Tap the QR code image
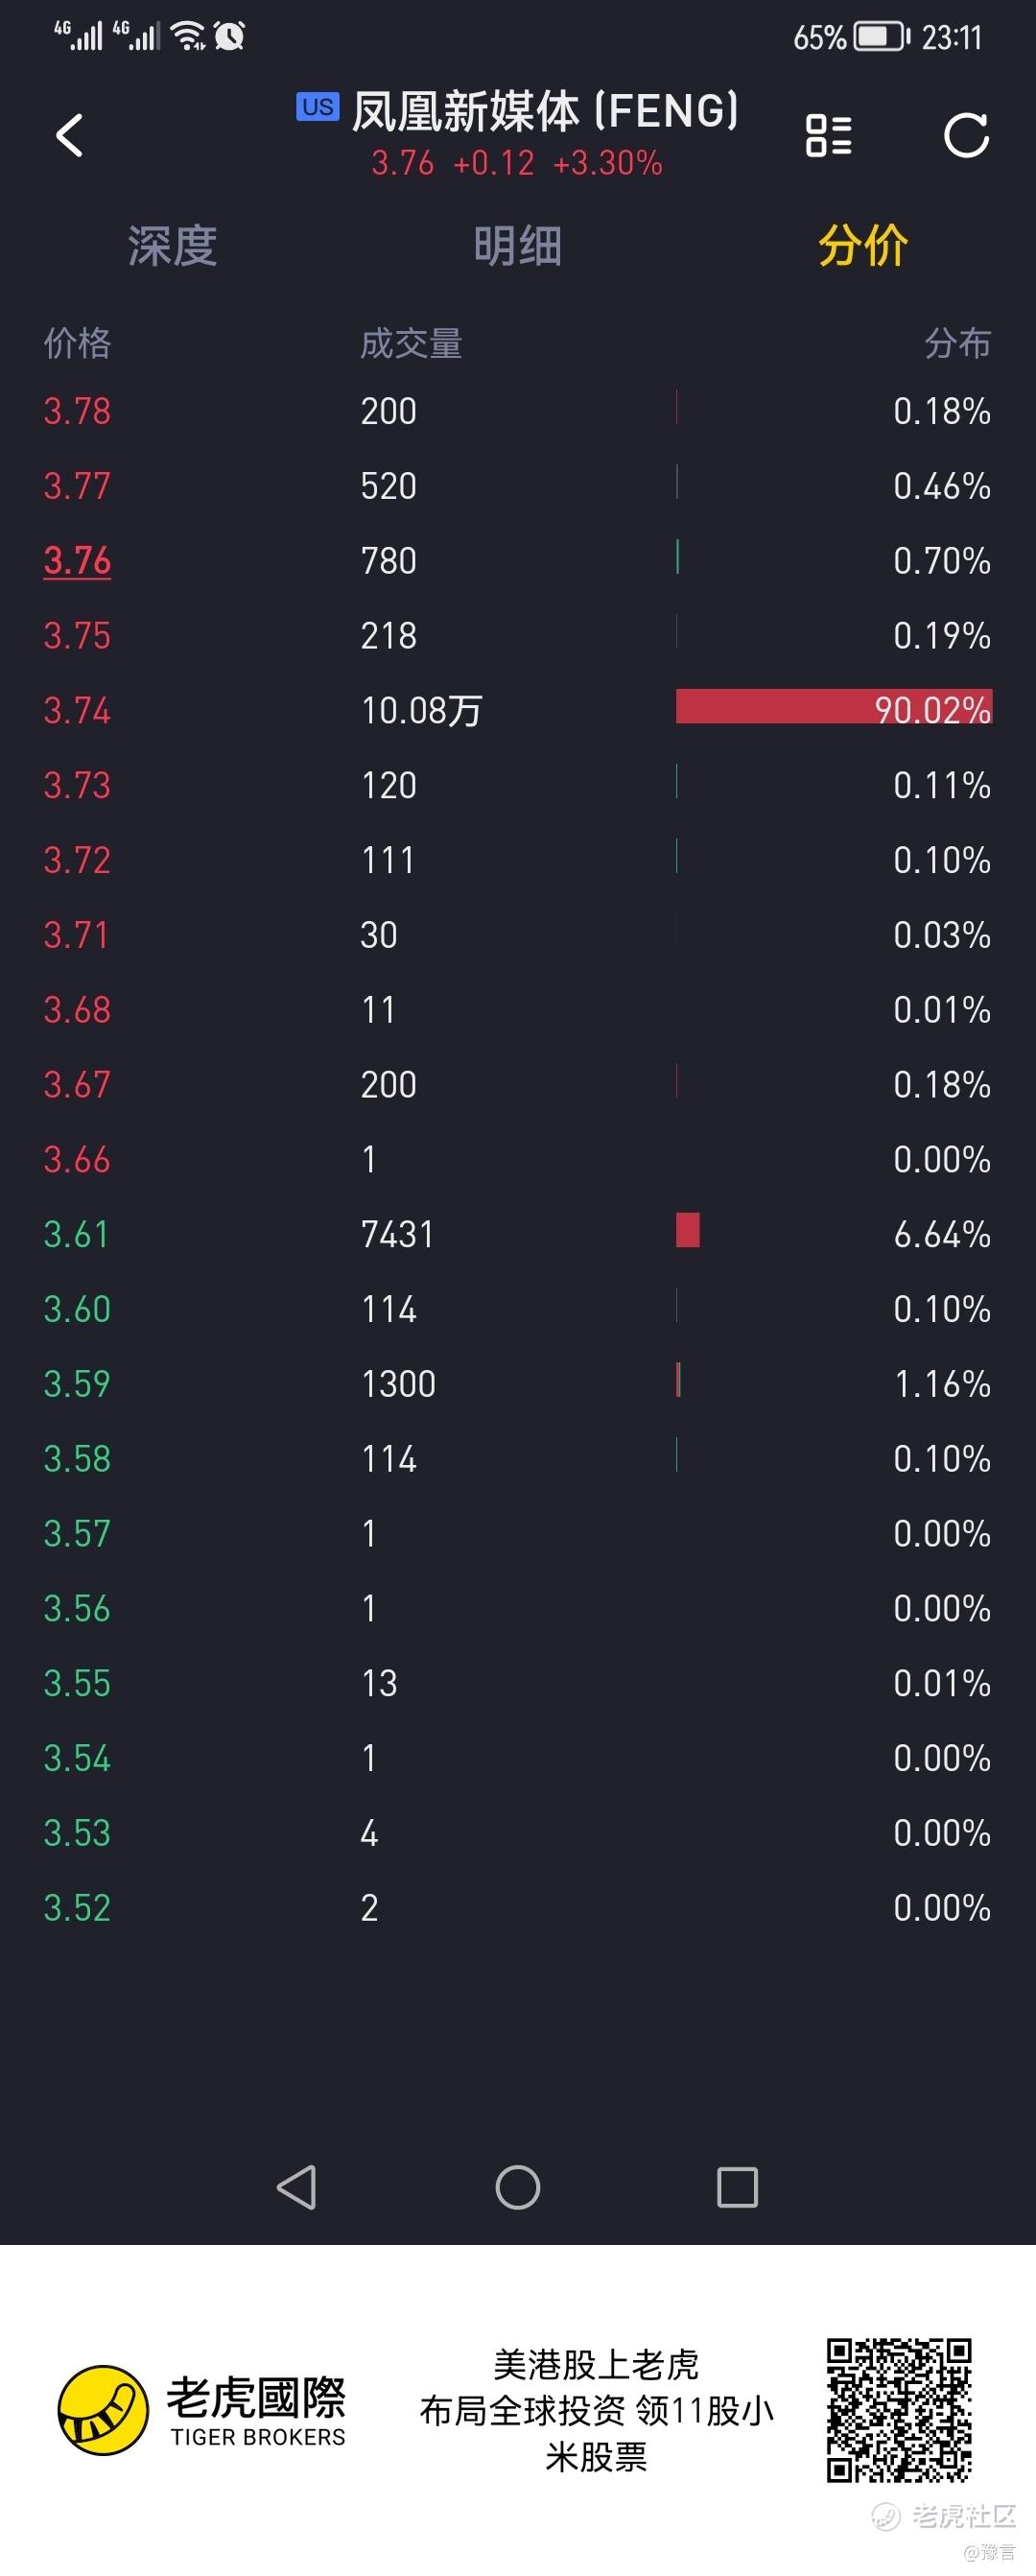The width and height of the screenshot is (1036, 2576). pyautogui.click(x=899, y=2410)
